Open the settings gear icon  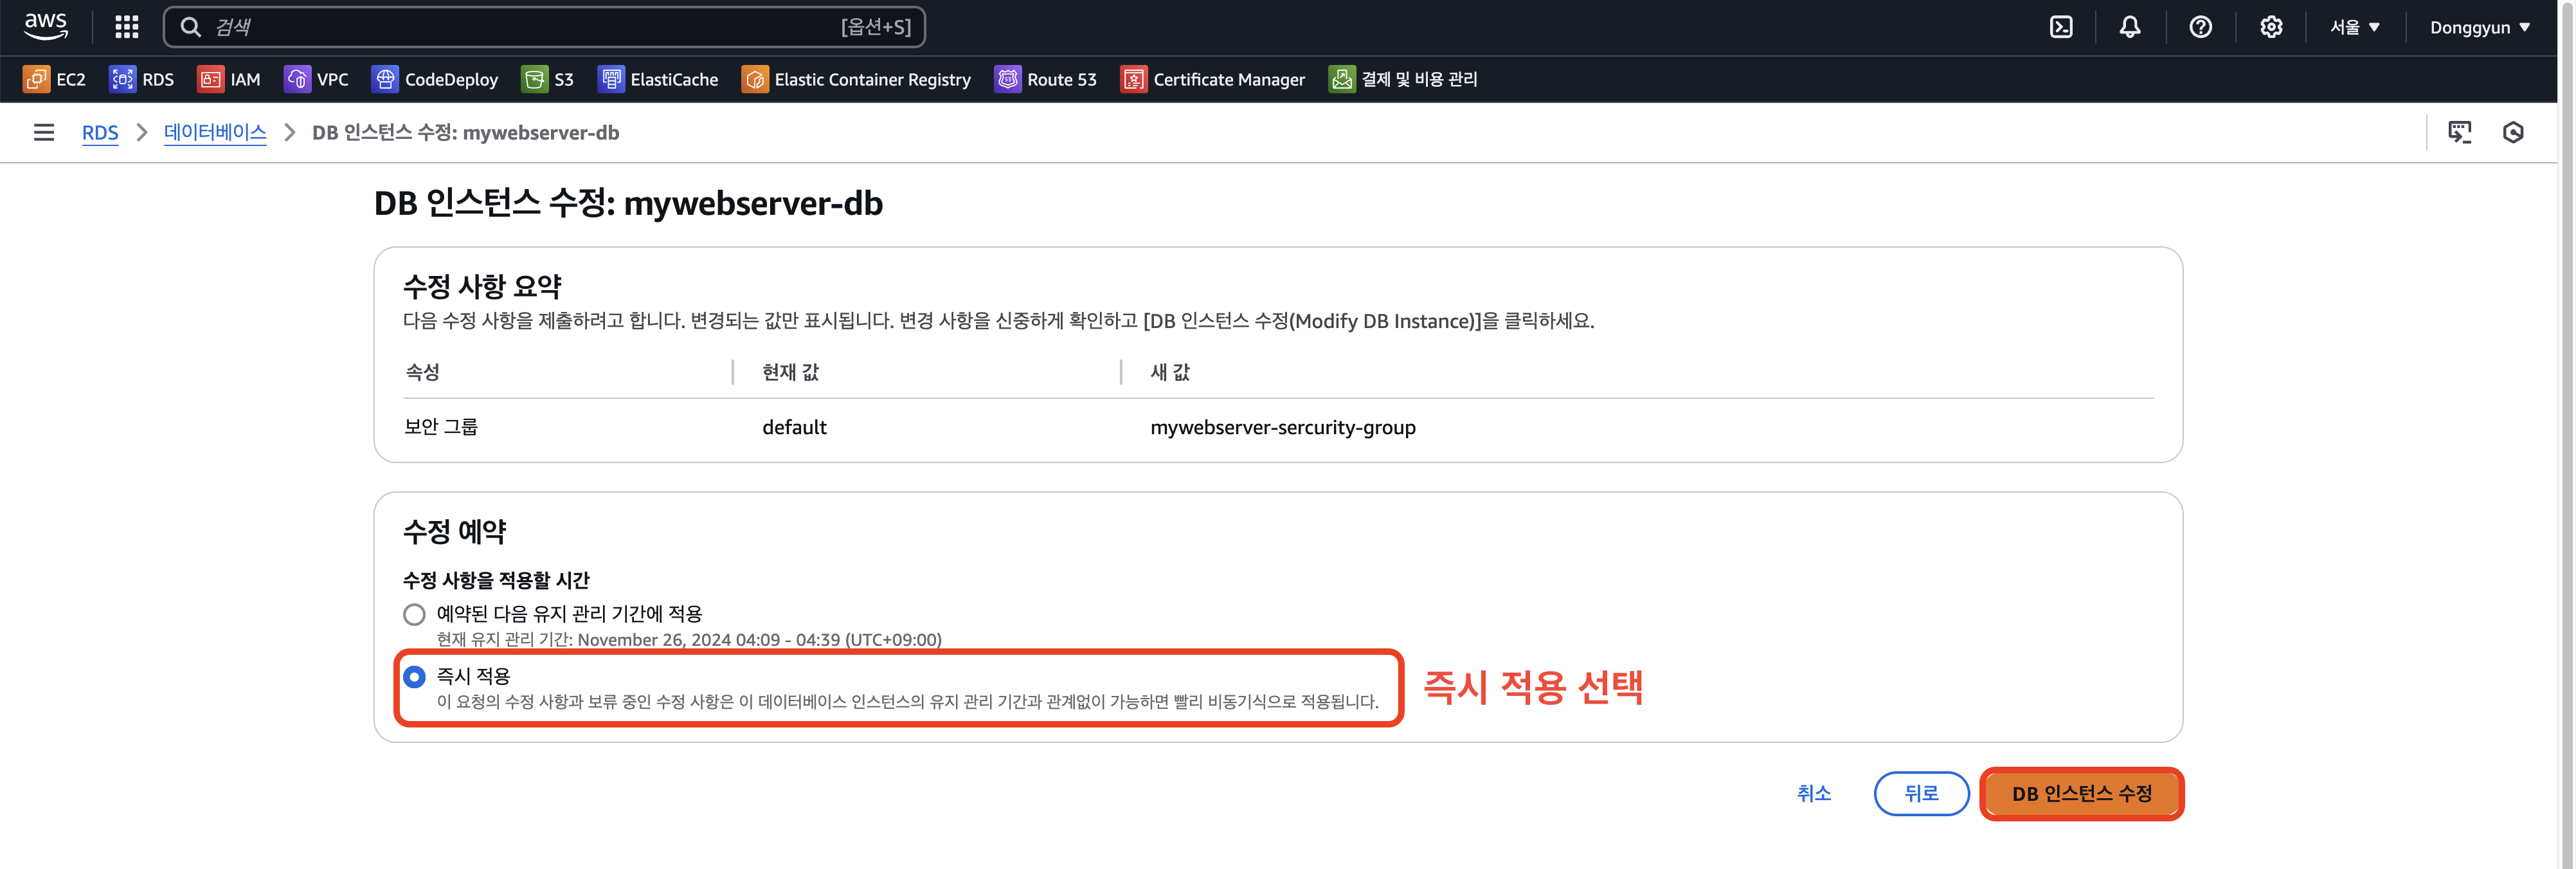pos(2271,27)
